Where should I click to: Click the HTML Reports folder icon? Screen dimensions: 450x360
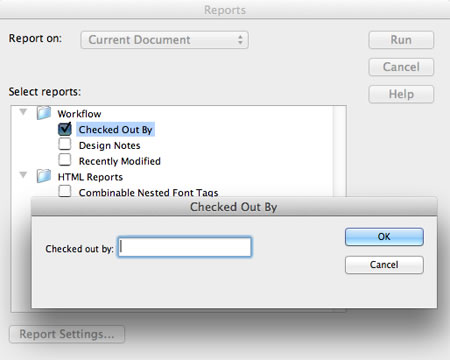44,176
